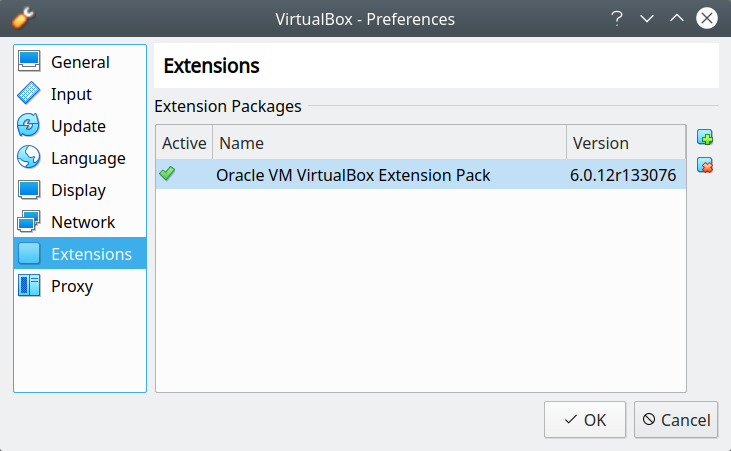
Task: Select the Input keyboard icon
Action: click(30, 94)
